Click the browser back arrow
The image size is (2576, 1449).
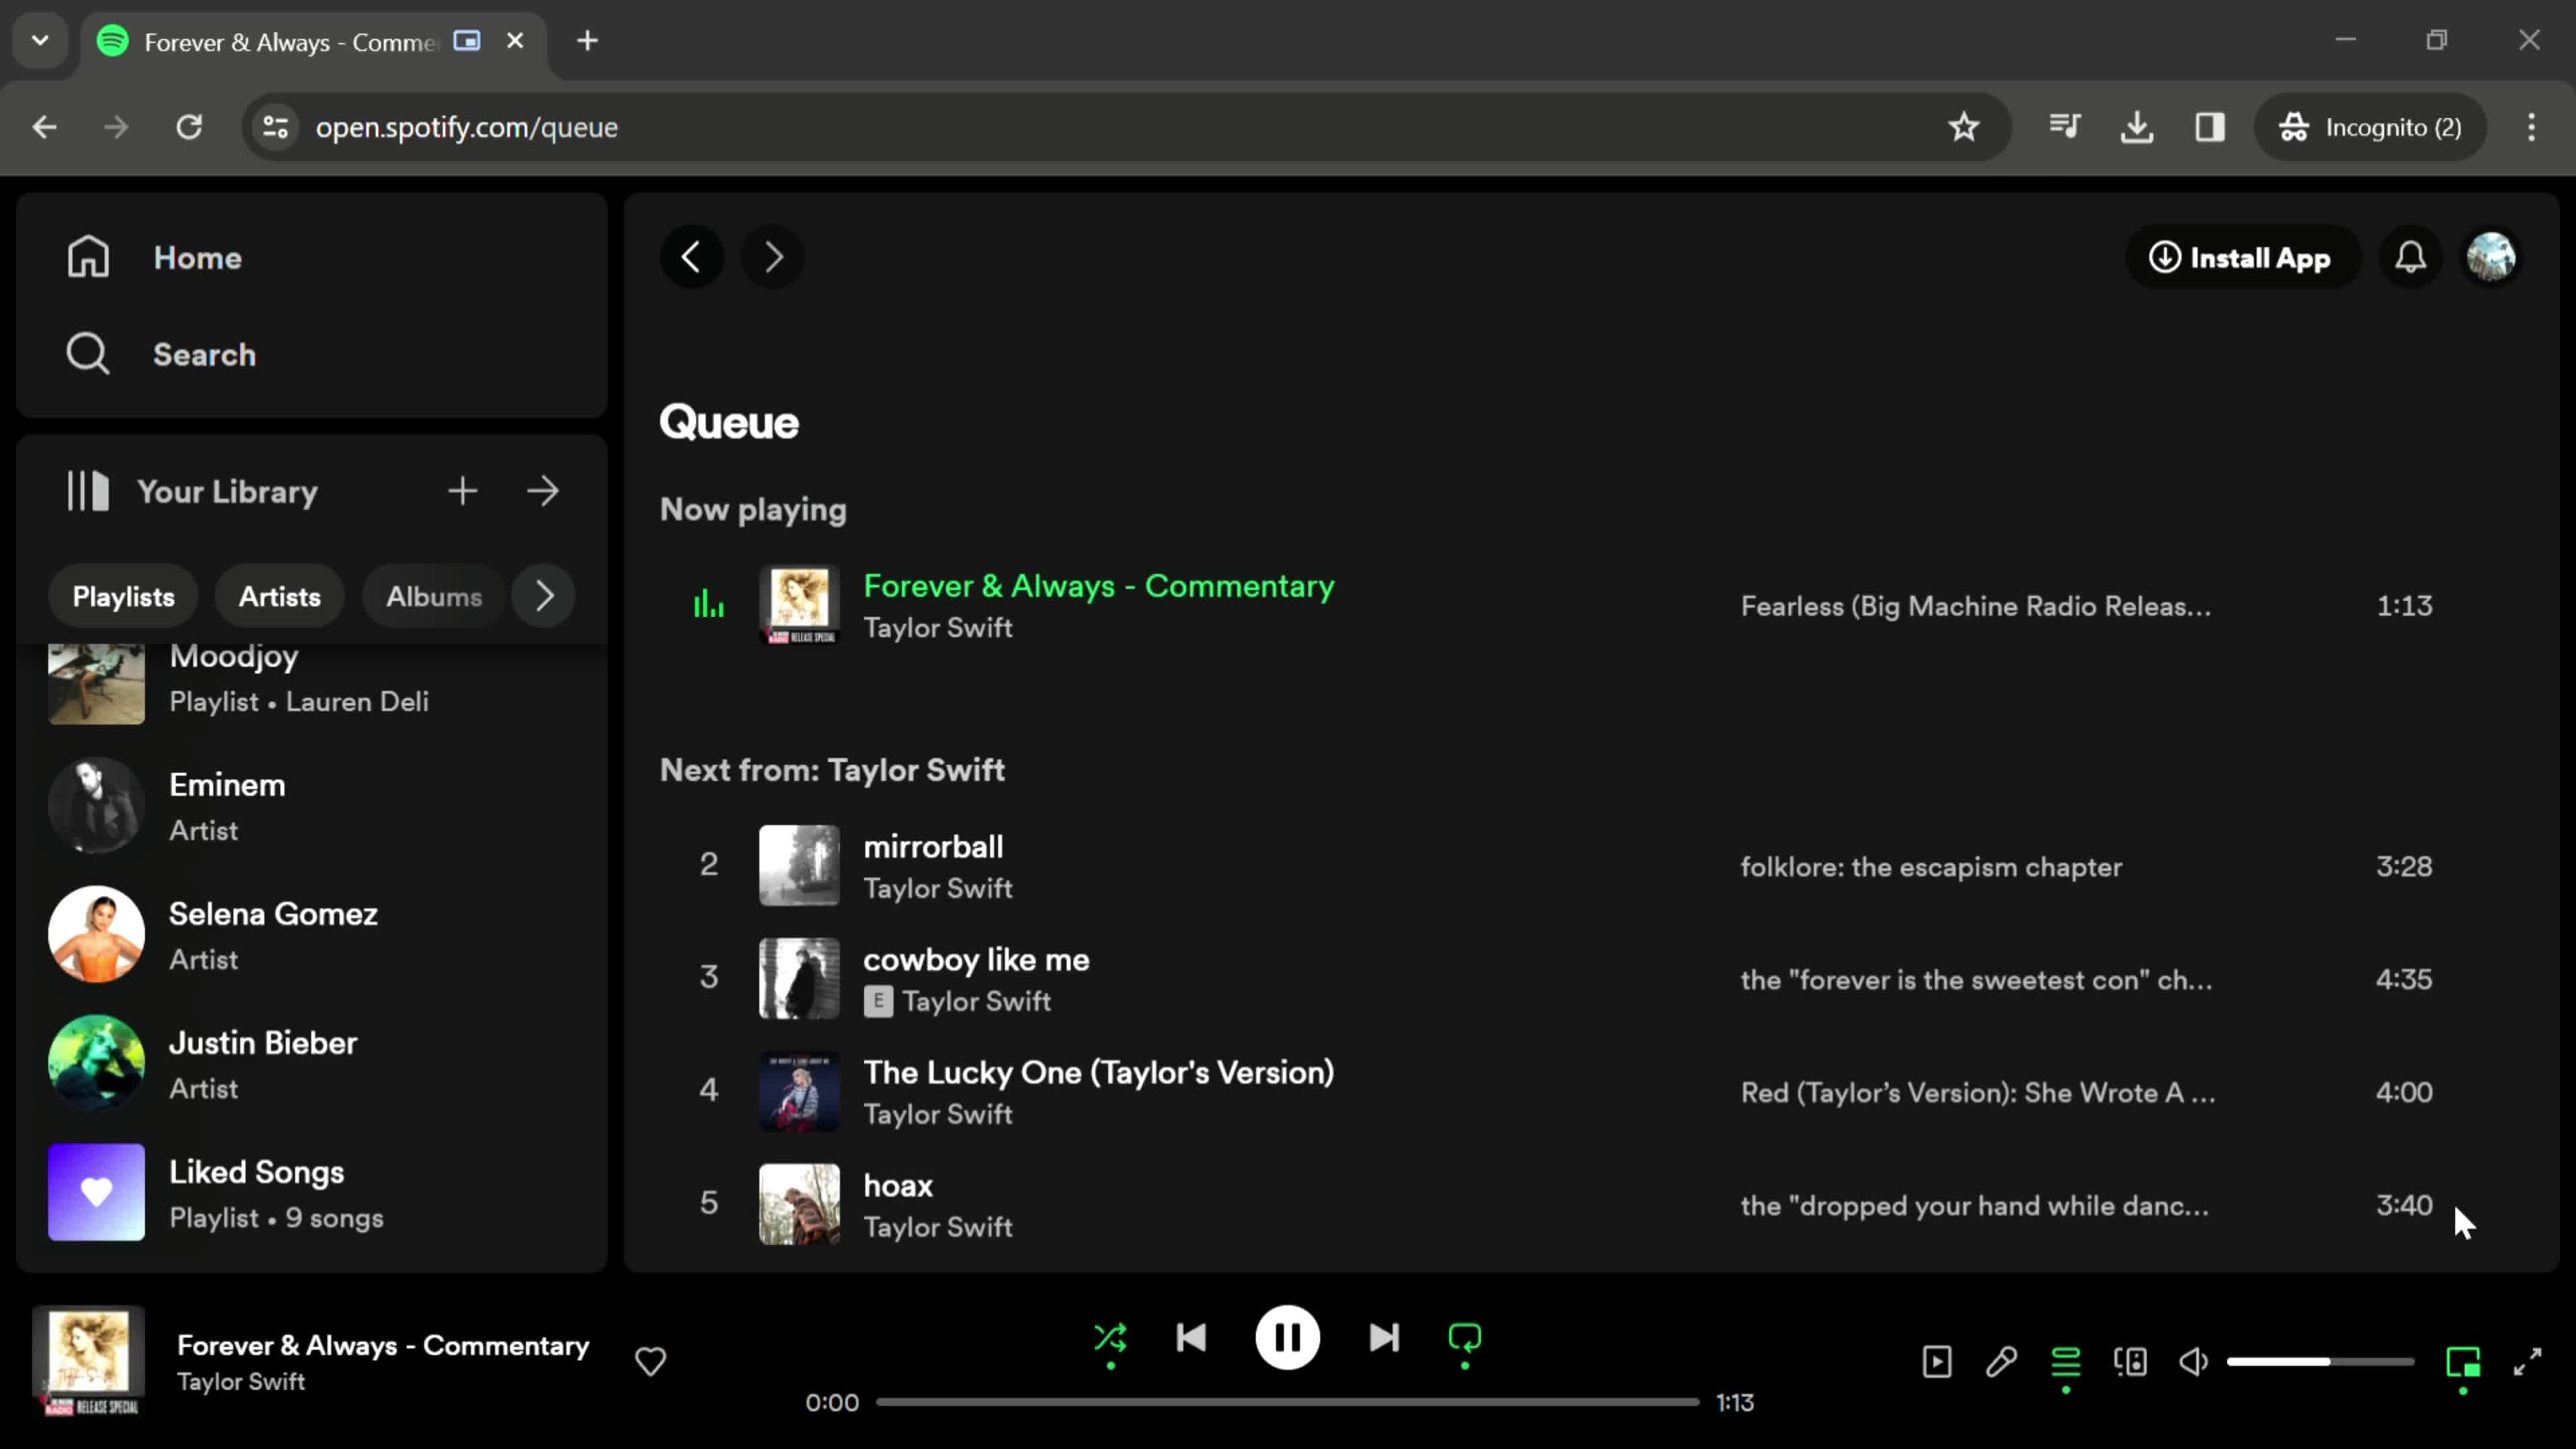pos(44,127)
